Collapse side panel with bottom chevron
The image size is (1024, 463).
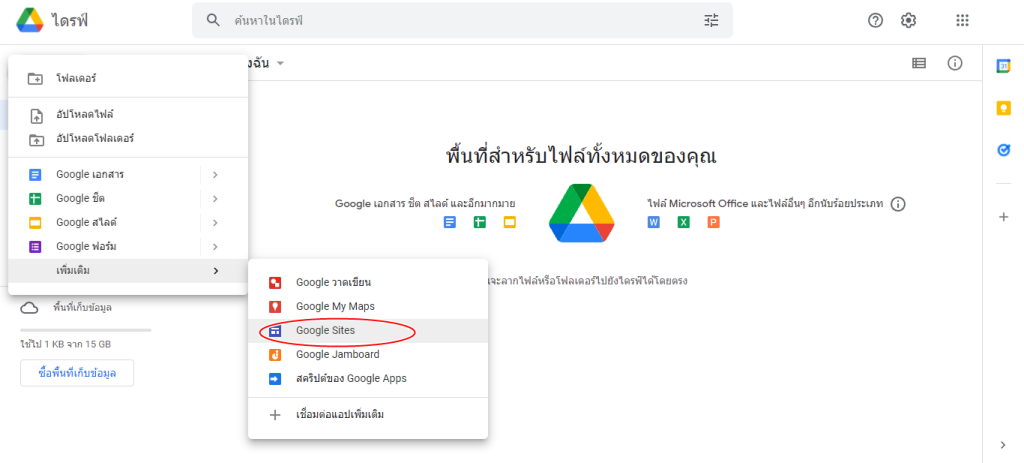coord(1003,444)
